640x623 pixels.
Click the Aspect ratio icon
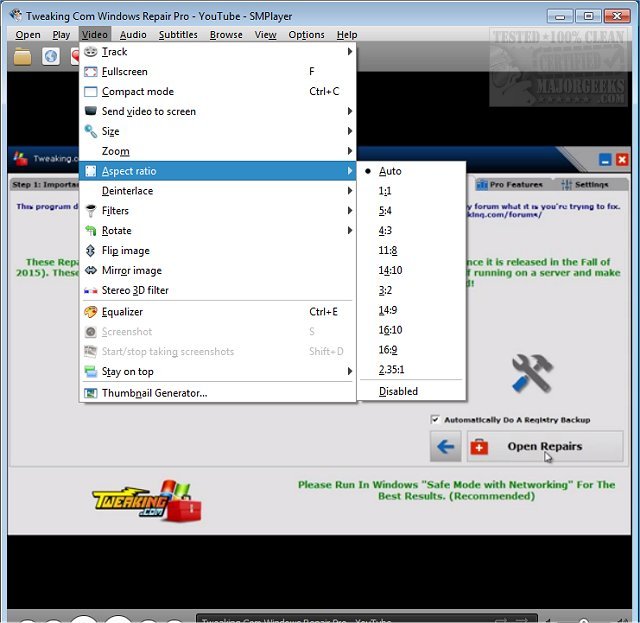coord(91,171)
